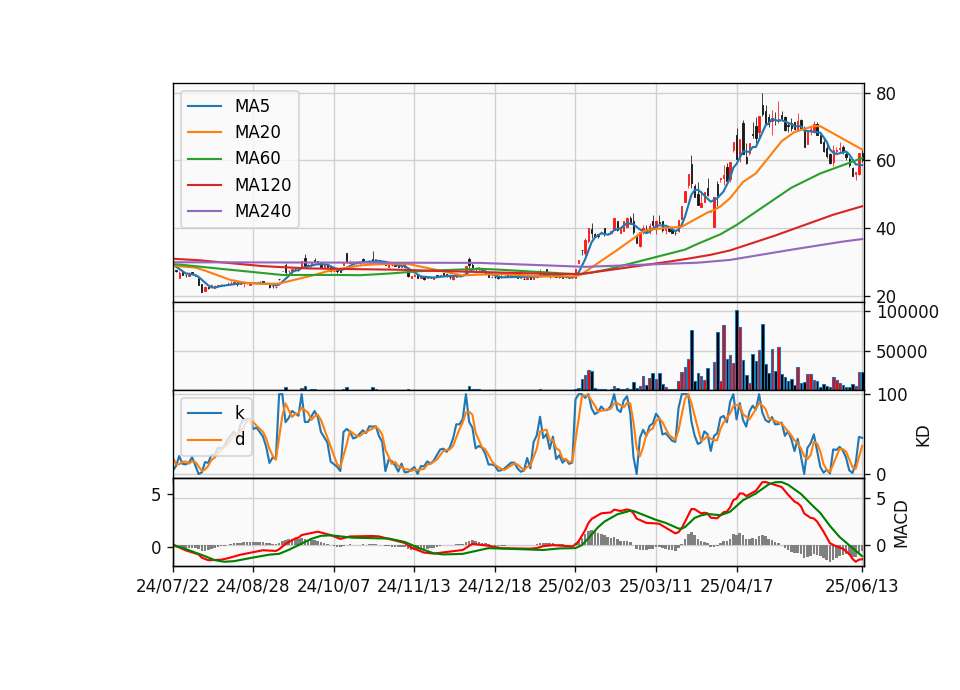Click the green MA60 legend line sample
Image resolution: width=960 pixels, height=690 pixels.
click(x=204, y=159)
